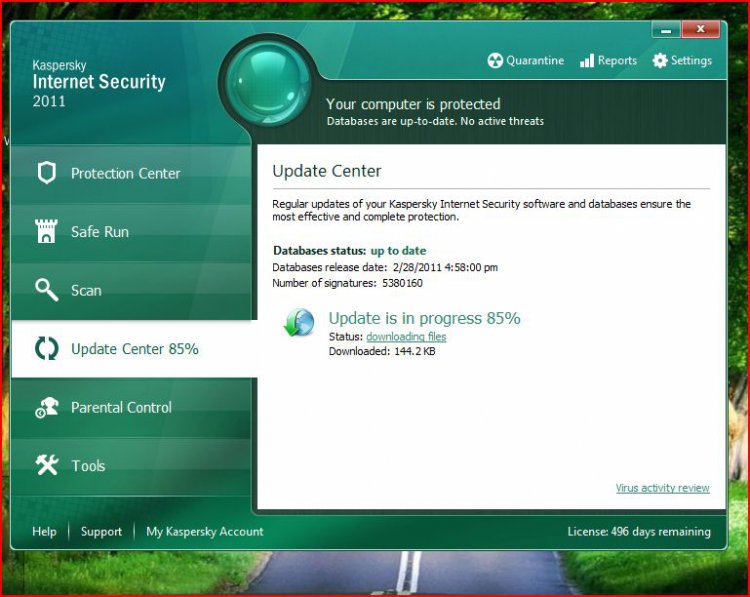Click the Scan magnifying glass icon
The width and height of the screenshot is (750, 597).
(x=46, y=289)
